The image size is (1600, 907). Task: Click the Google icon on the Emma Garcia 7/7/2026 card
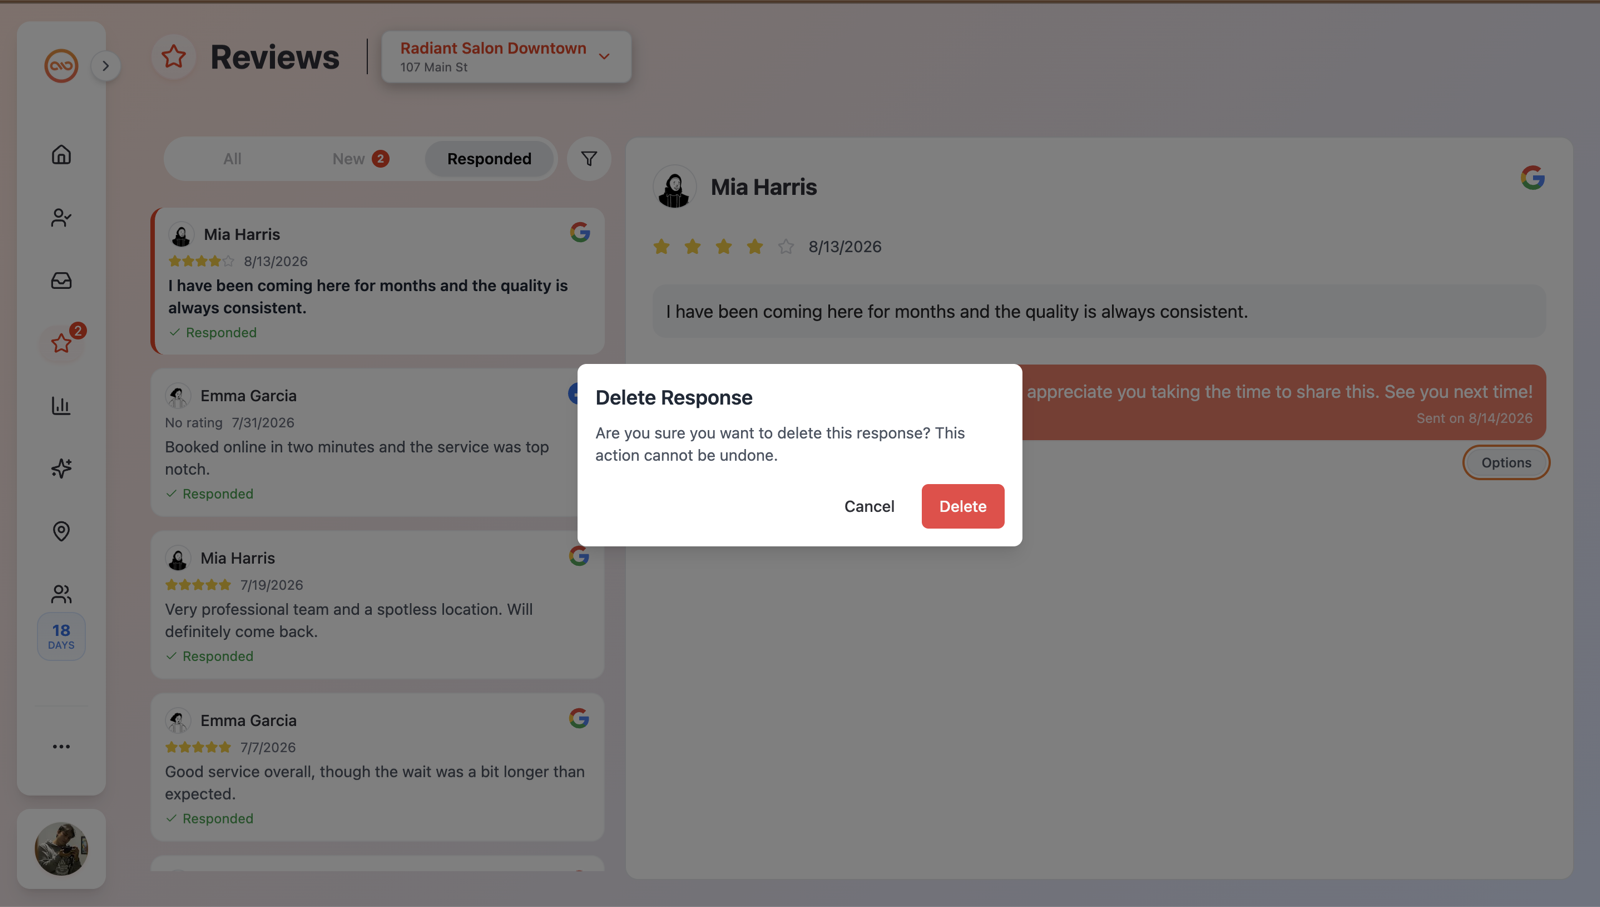point(579,718)
